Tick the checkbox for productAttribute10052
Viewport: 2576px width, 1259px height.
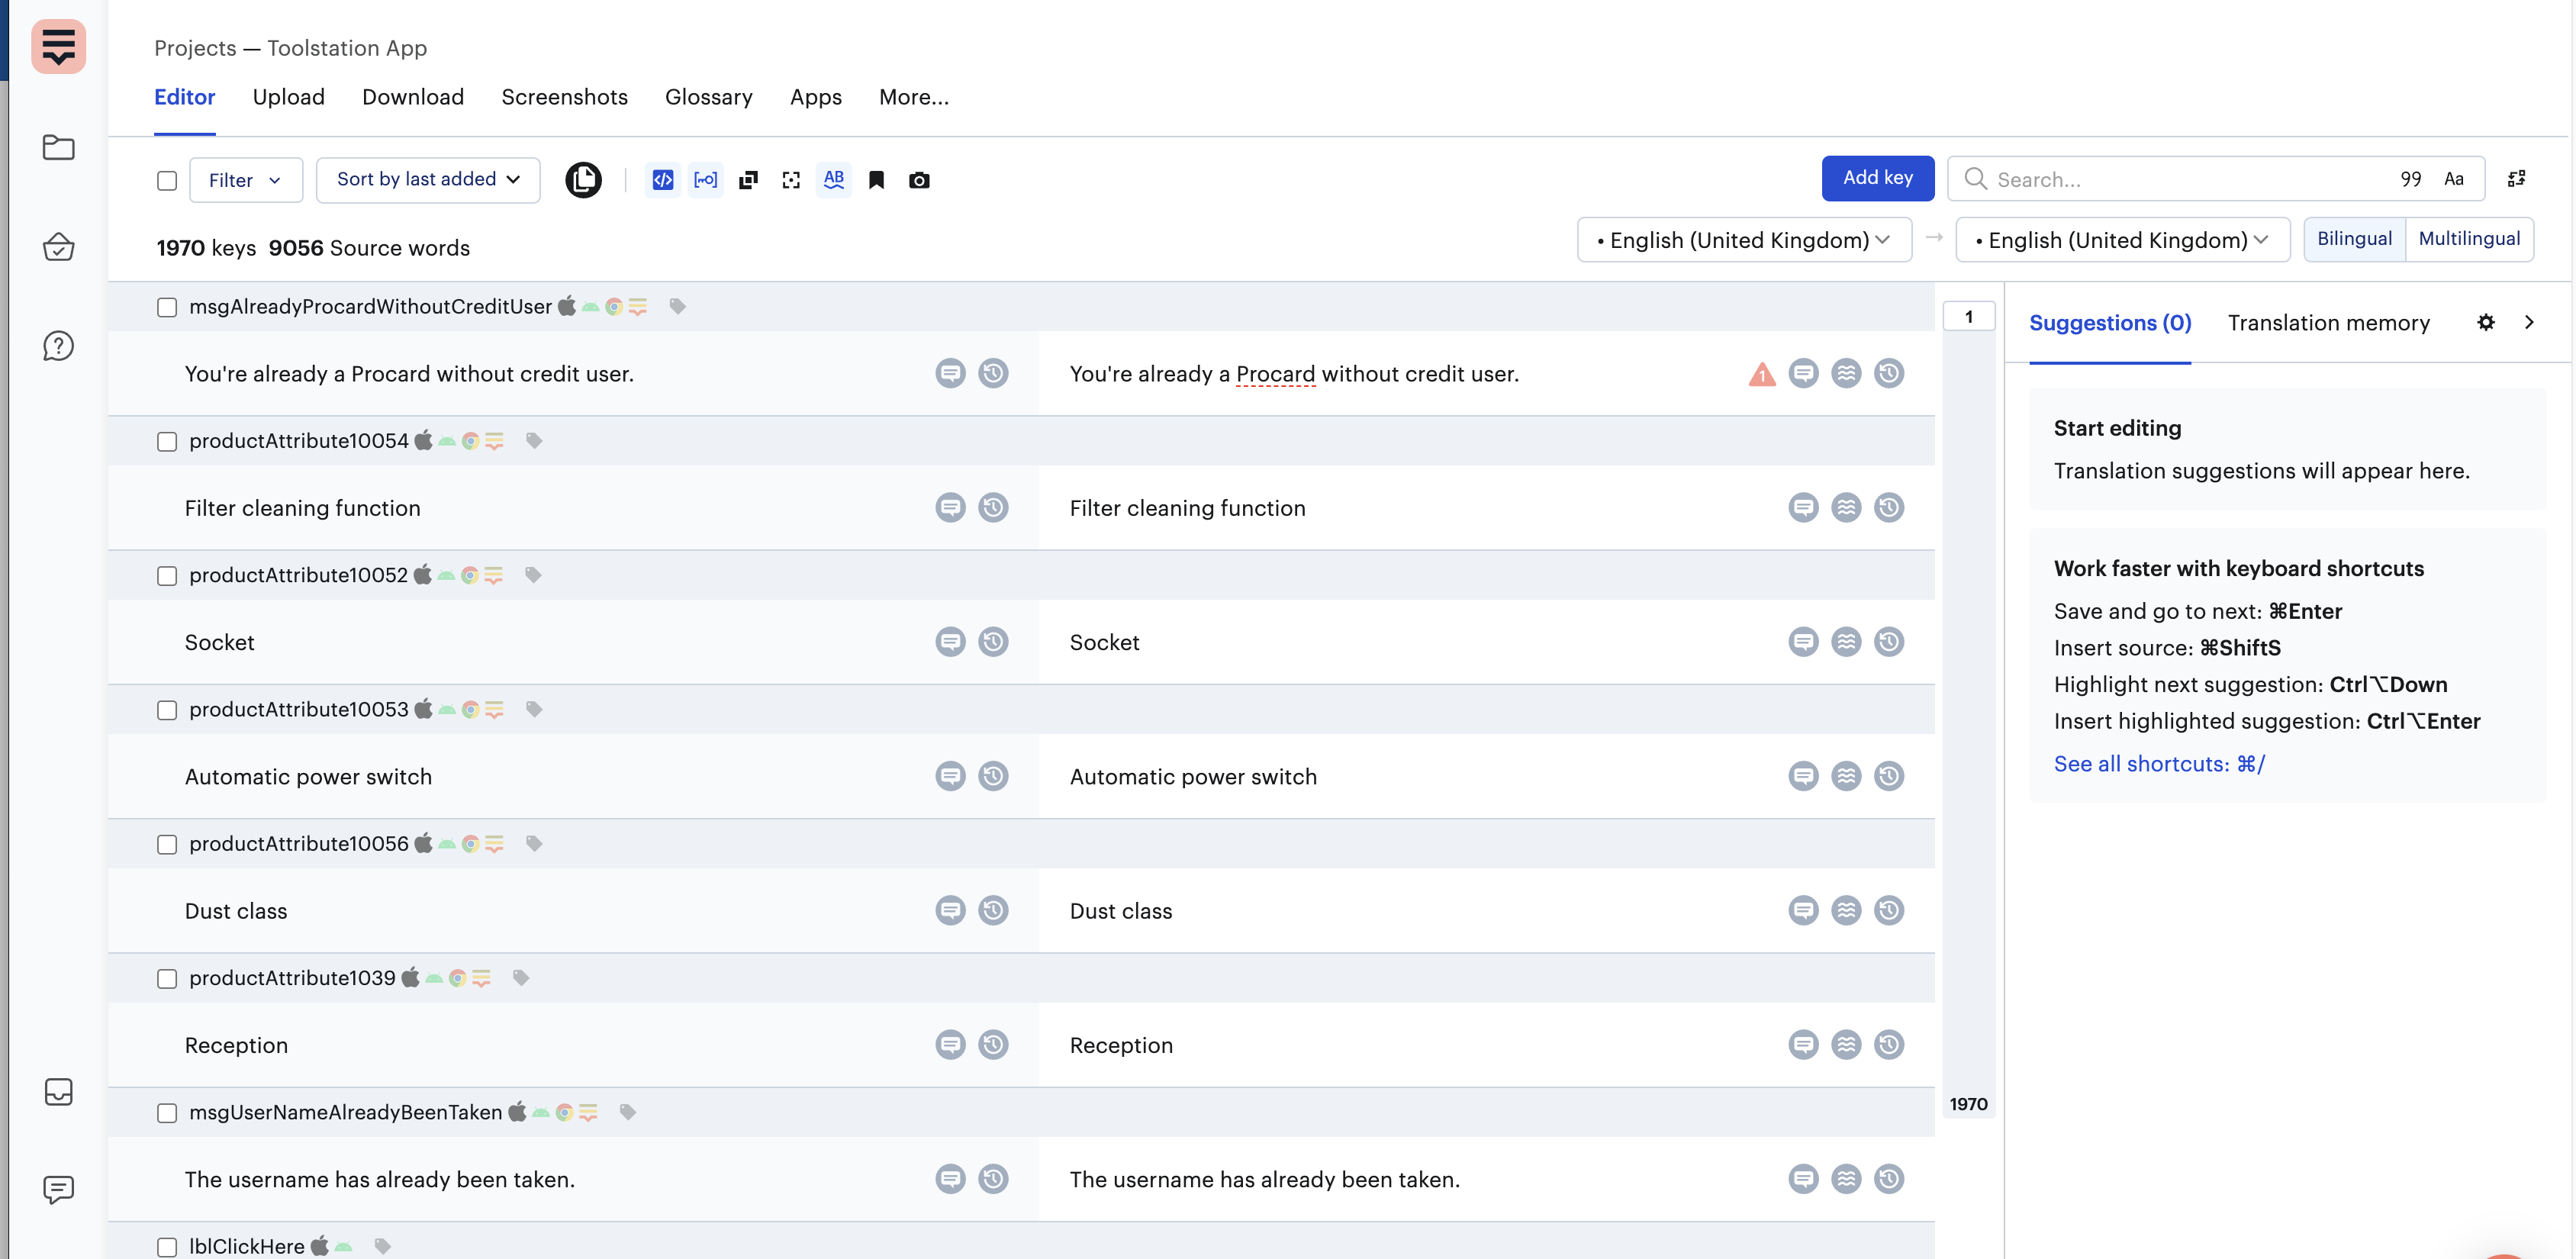point(167,576)
